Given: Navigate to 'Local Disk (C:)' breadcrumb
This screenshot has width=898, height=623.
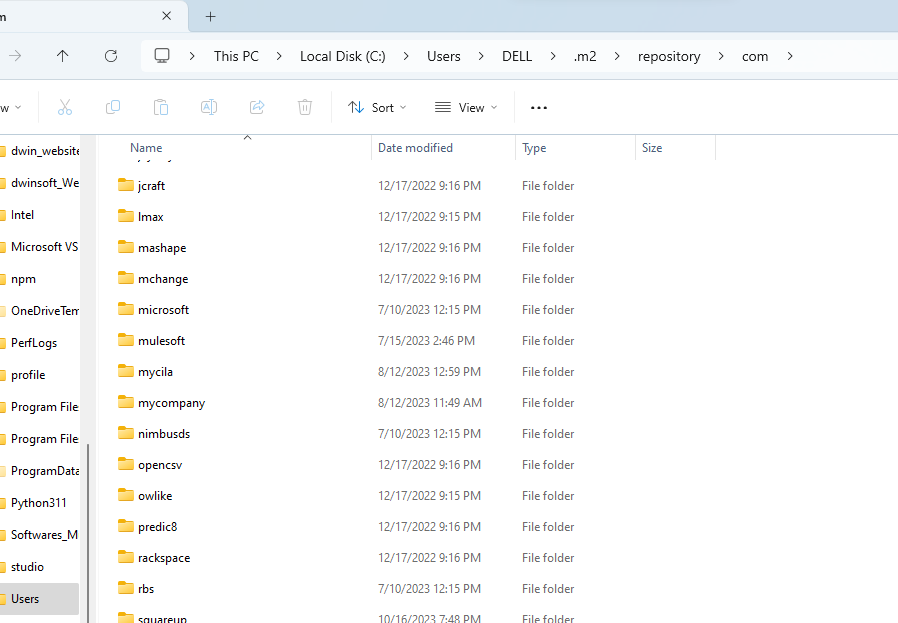Looking at the screenshot, I should [343, 56].
